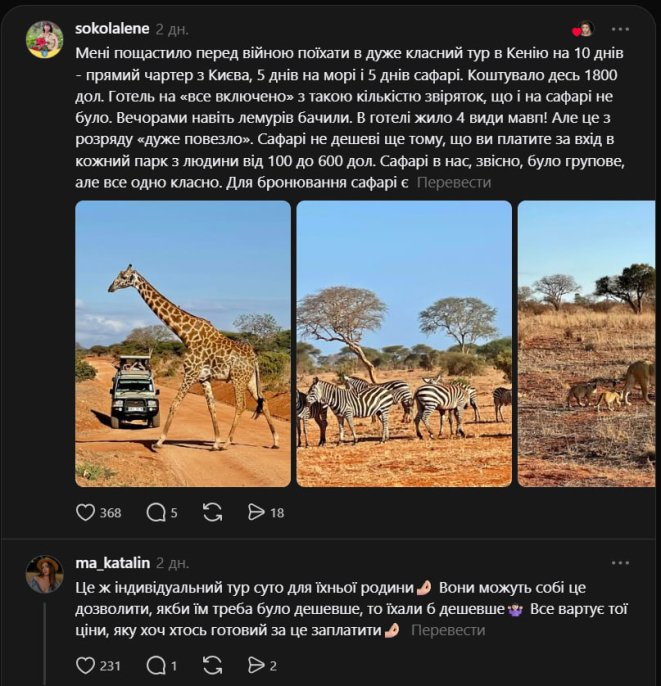
Task: Like sokolalene's post with 368 likes
Action: pyautogui.click(x=86, y=512)
